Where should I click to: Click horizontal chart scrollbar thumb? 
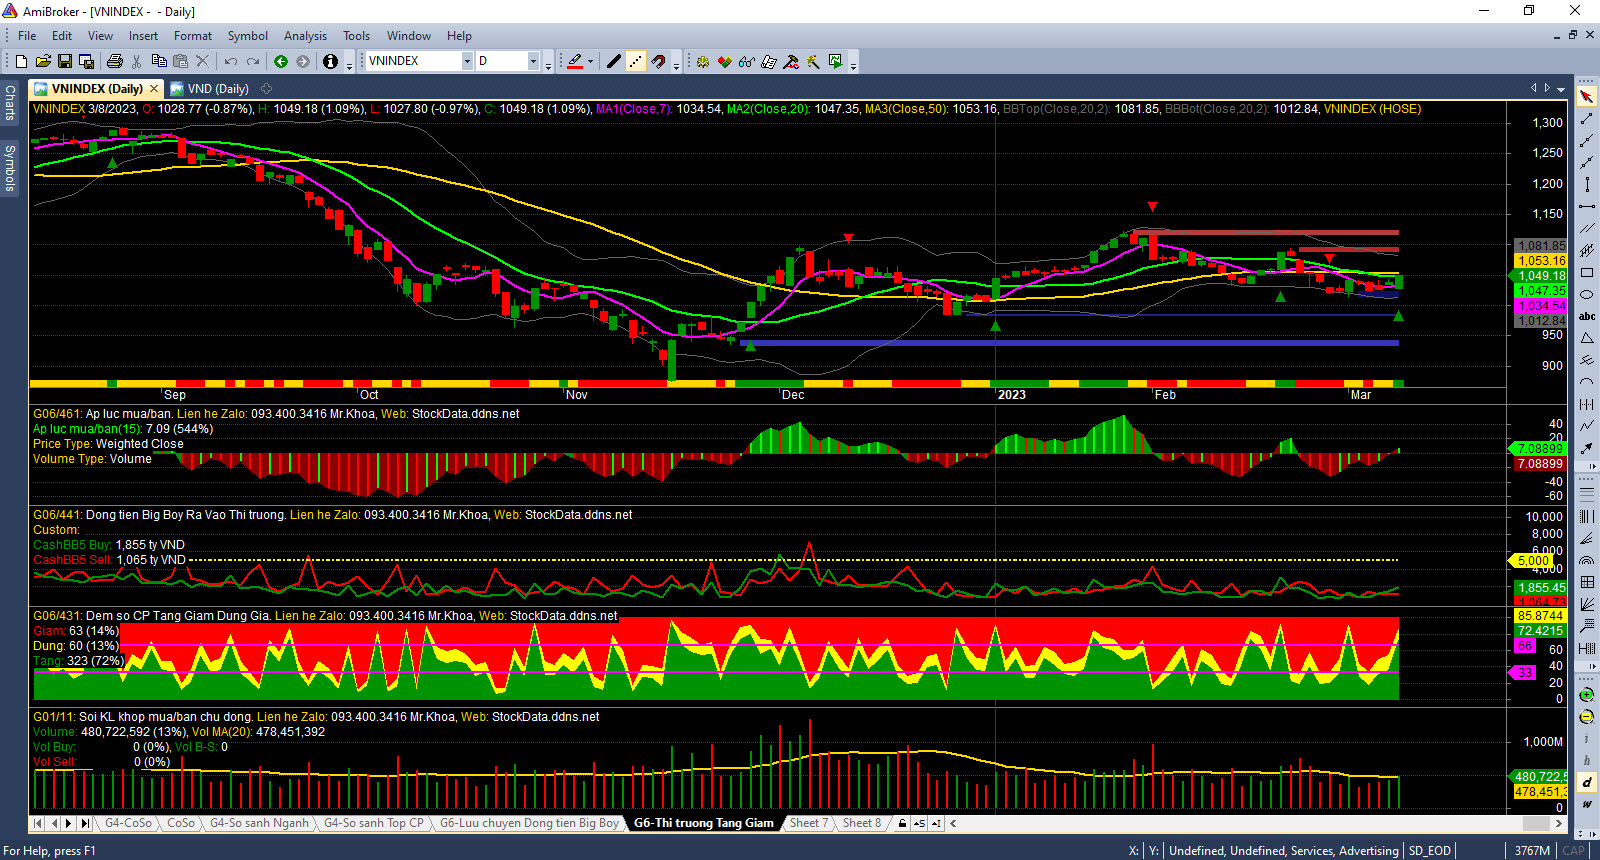tap(1536, 823)
